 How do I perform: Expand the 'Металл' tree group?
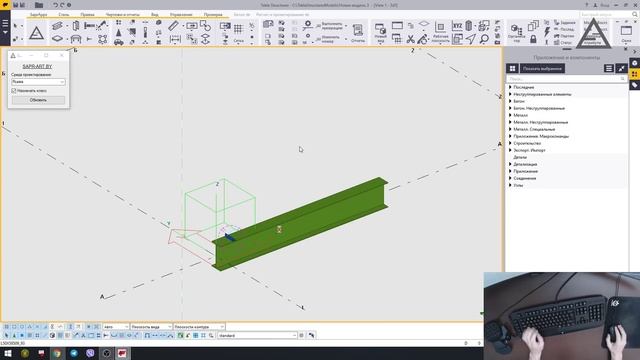(510, 116)
